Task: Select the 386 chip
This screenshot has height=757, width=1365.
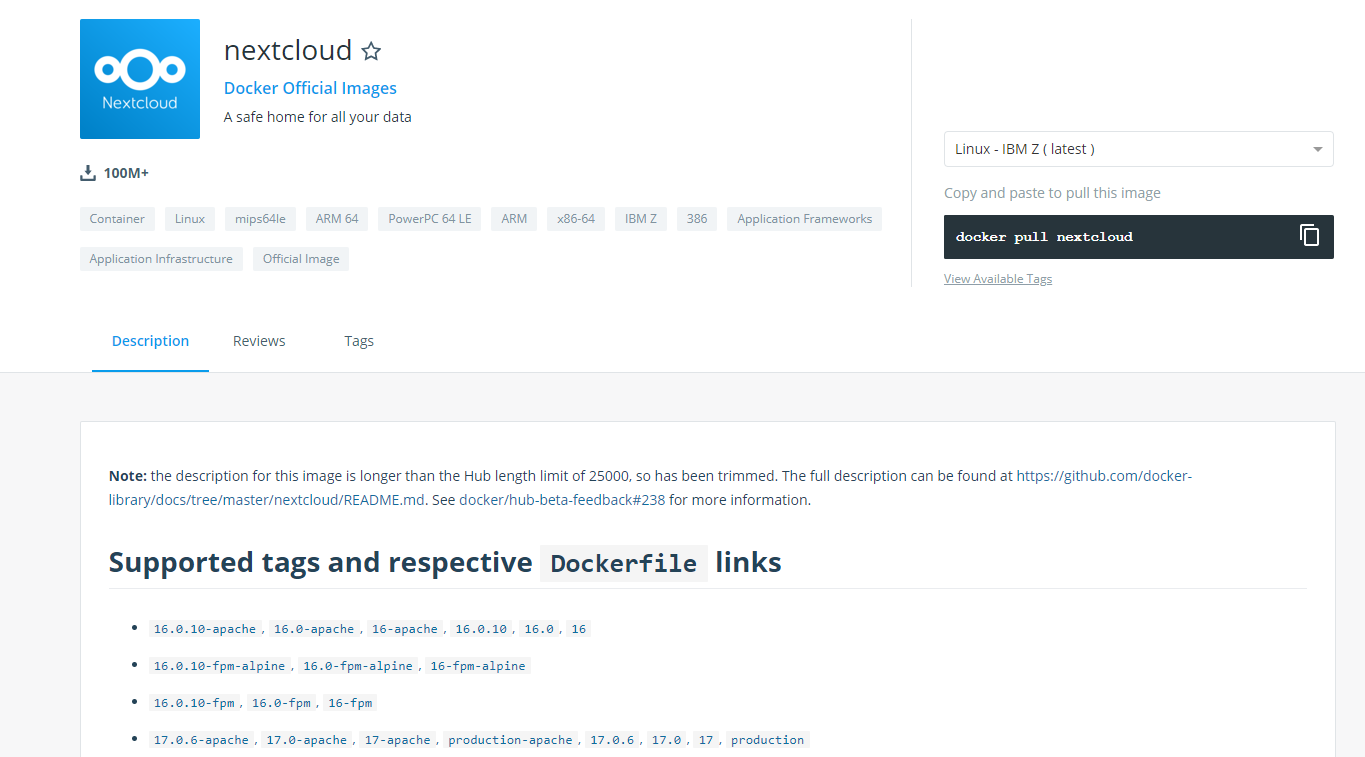Action: click(x=697, y=219)
